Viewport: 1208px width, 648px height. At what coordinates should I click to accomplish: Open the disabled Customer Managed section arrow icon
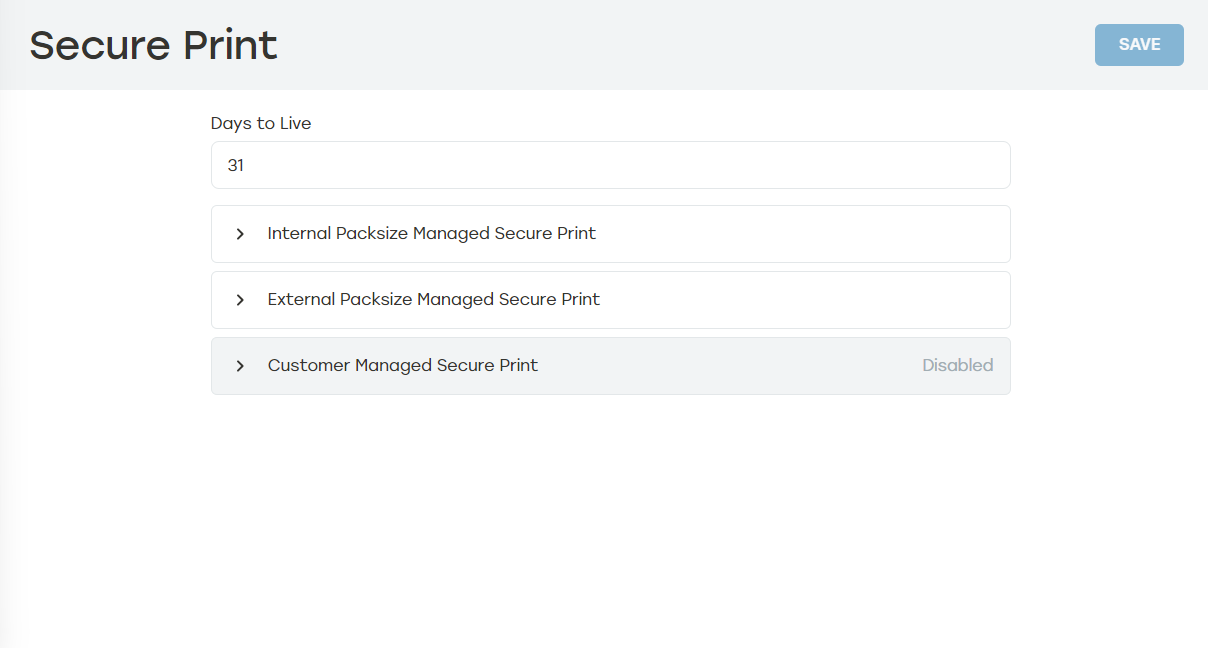click(x=240, y=366)
